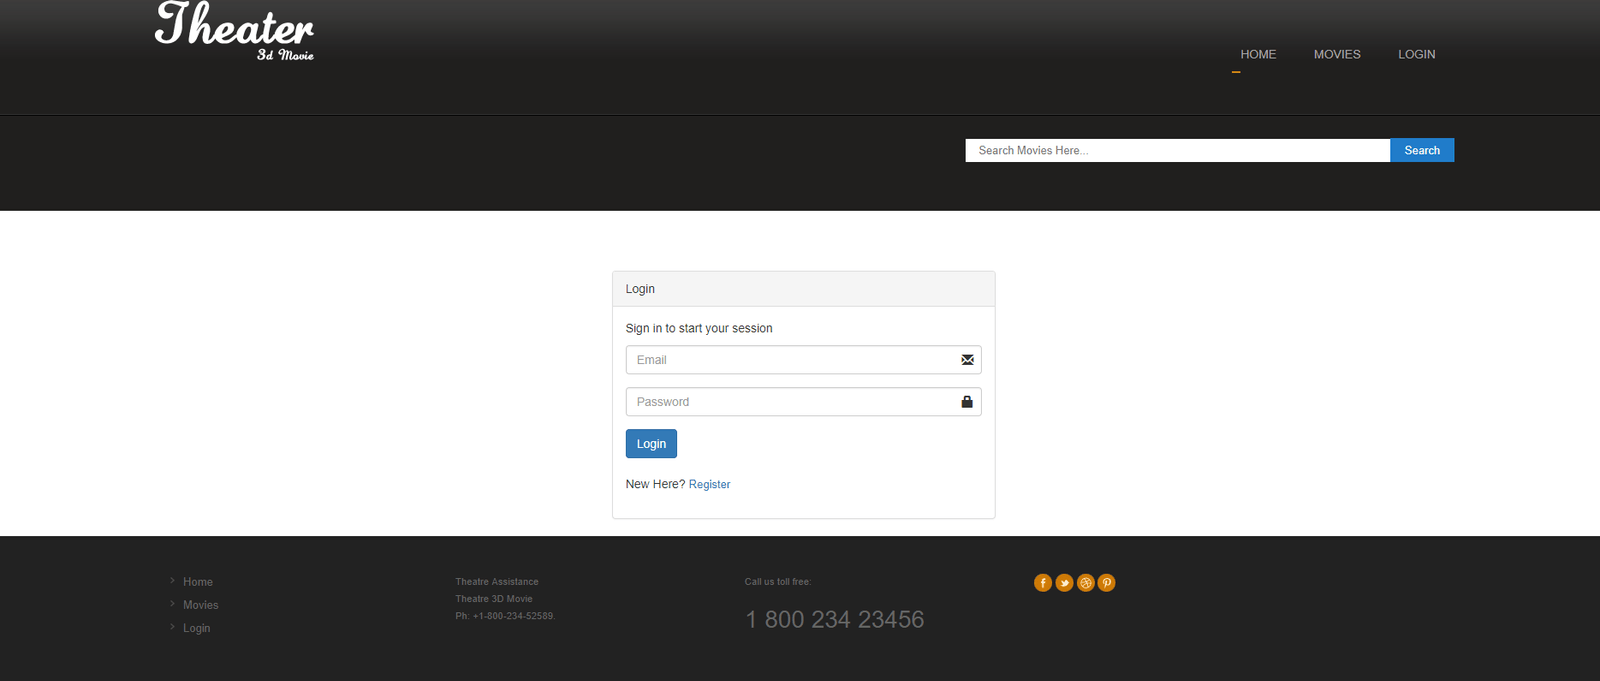The image size is (1600, 681).
Task: Open the Twitter bird icon in footer
Action: pos(1064,583)
